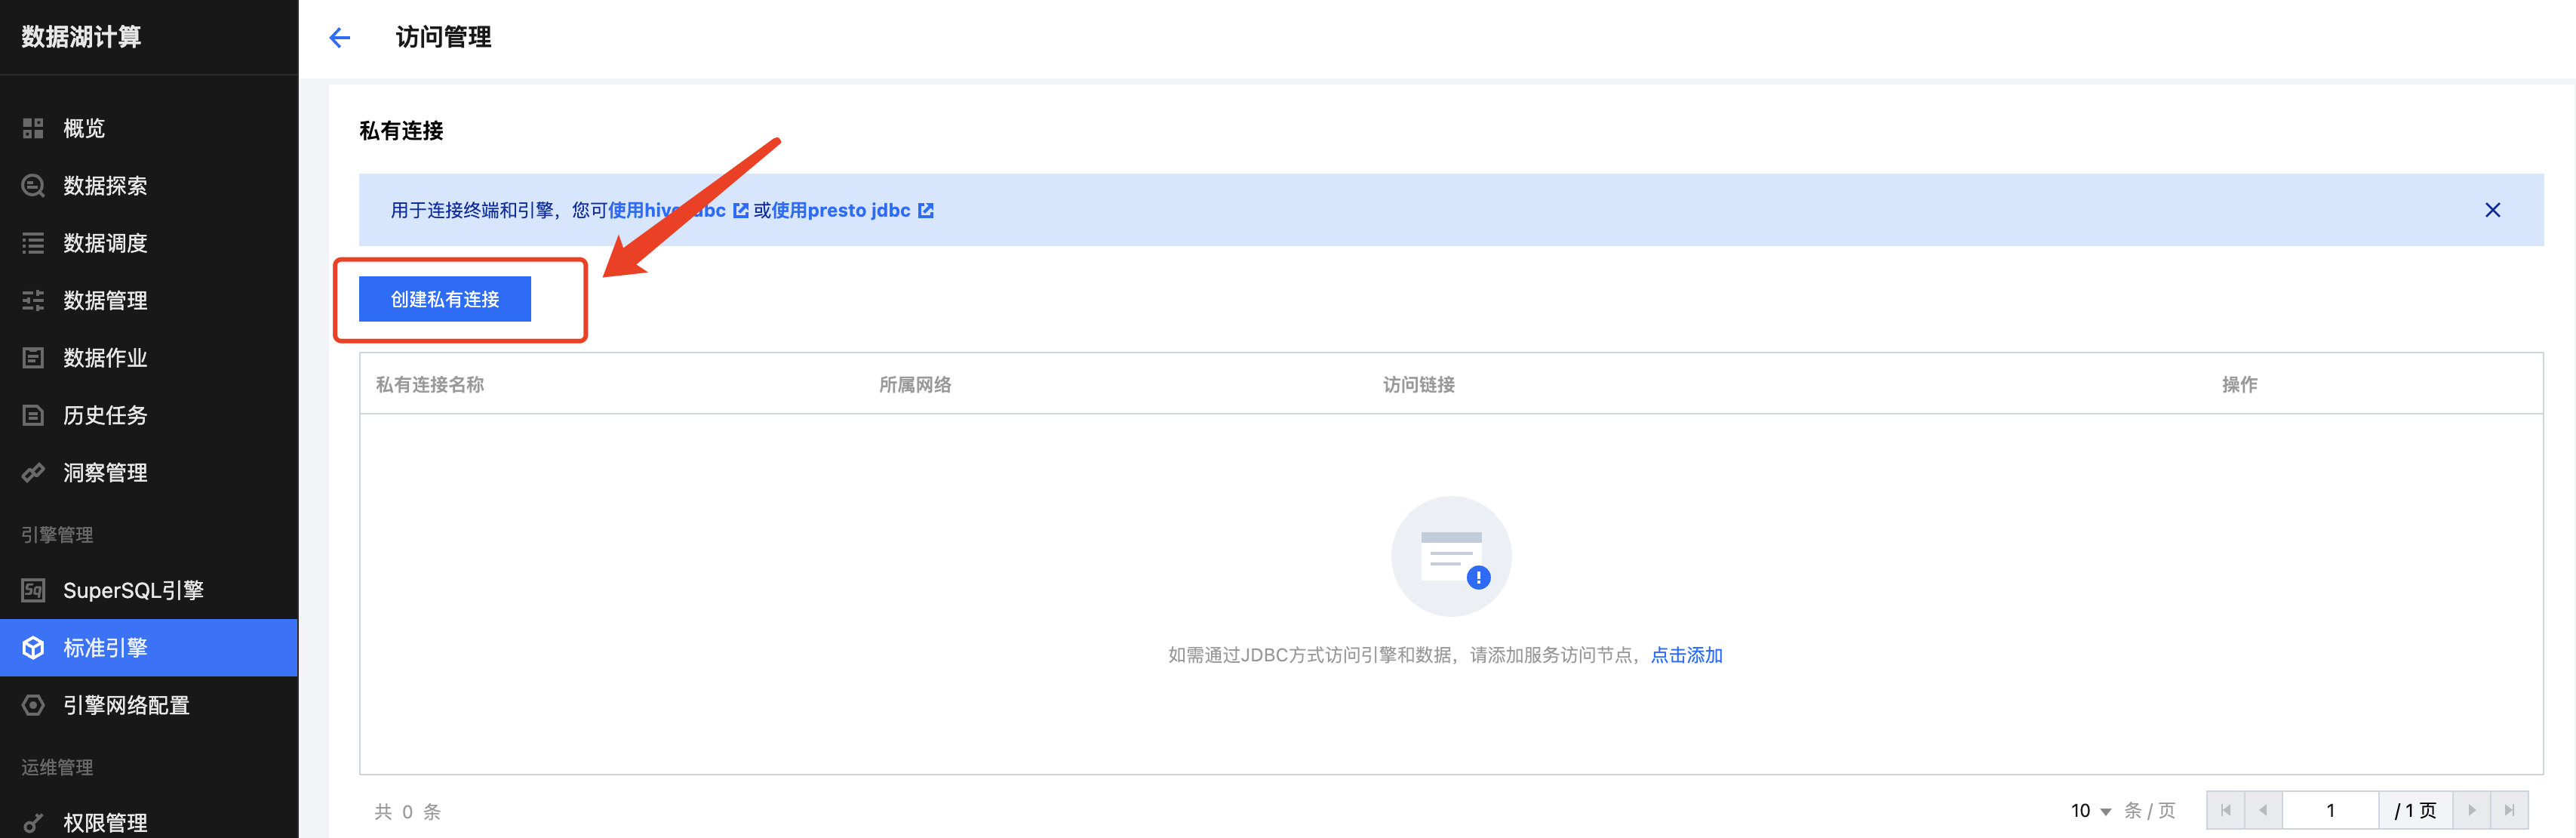This screenshot has width=2576, height=838.
Task: Go to the next page arrow
Action: 2471,810
